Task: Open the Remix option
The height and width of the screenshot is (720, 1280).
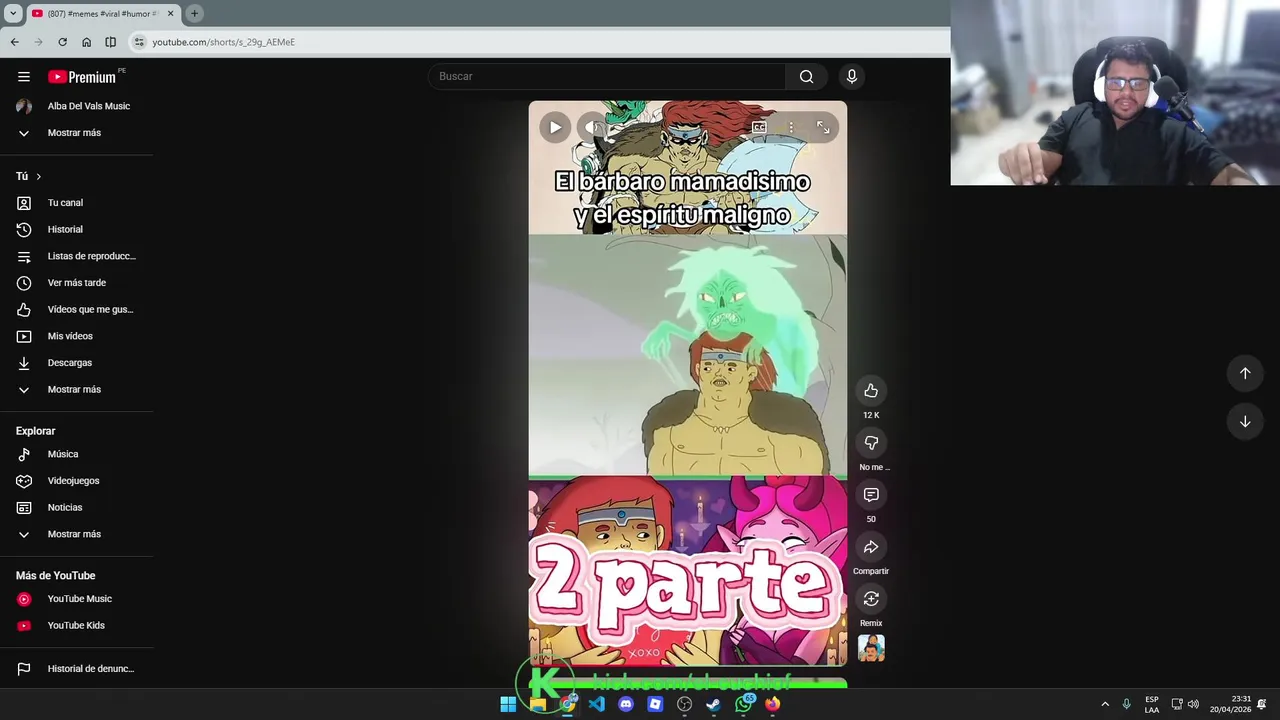Action: (871, 599)
